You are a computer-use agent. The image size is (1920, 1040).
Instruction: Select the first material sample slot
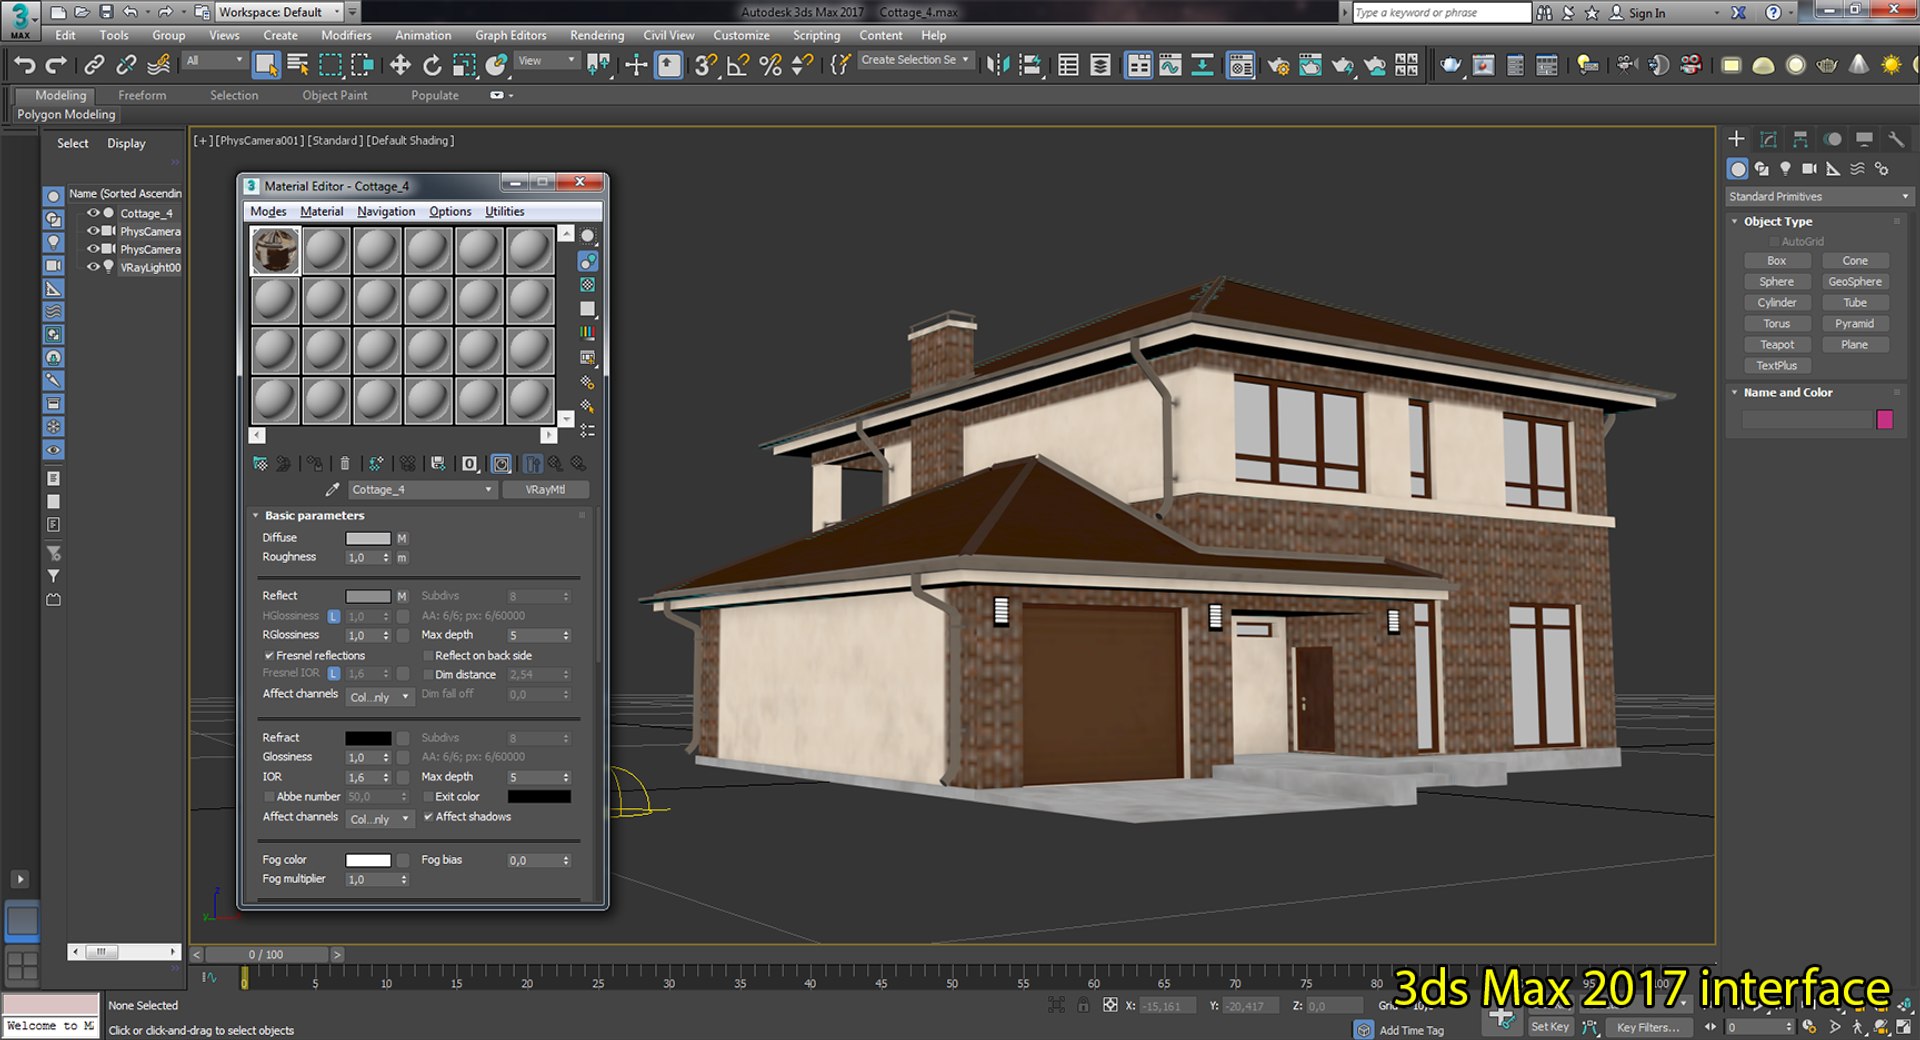pos(275,250)
